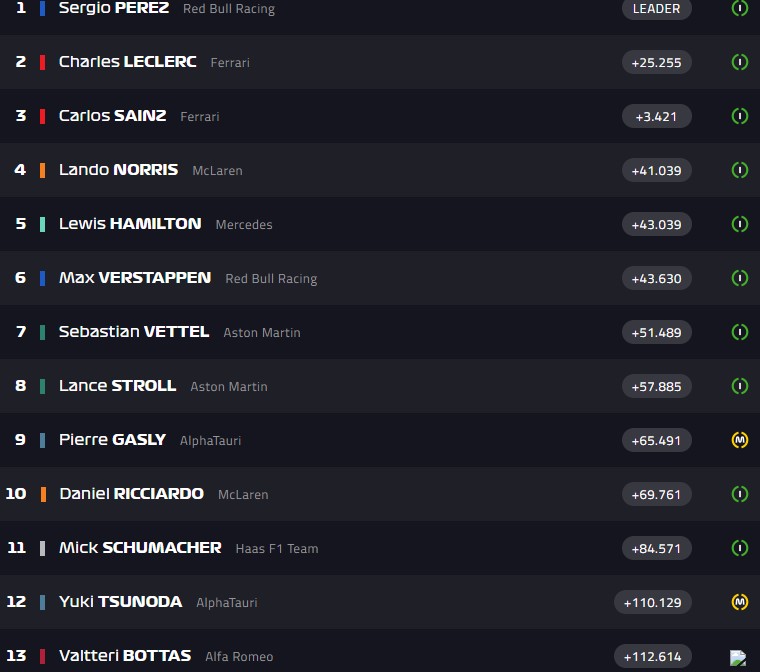The height and width of the screenshot is (672, 760).
Task: Click the intermediate tyre icon for Charles Leclerc
Action: click(740, 62)
